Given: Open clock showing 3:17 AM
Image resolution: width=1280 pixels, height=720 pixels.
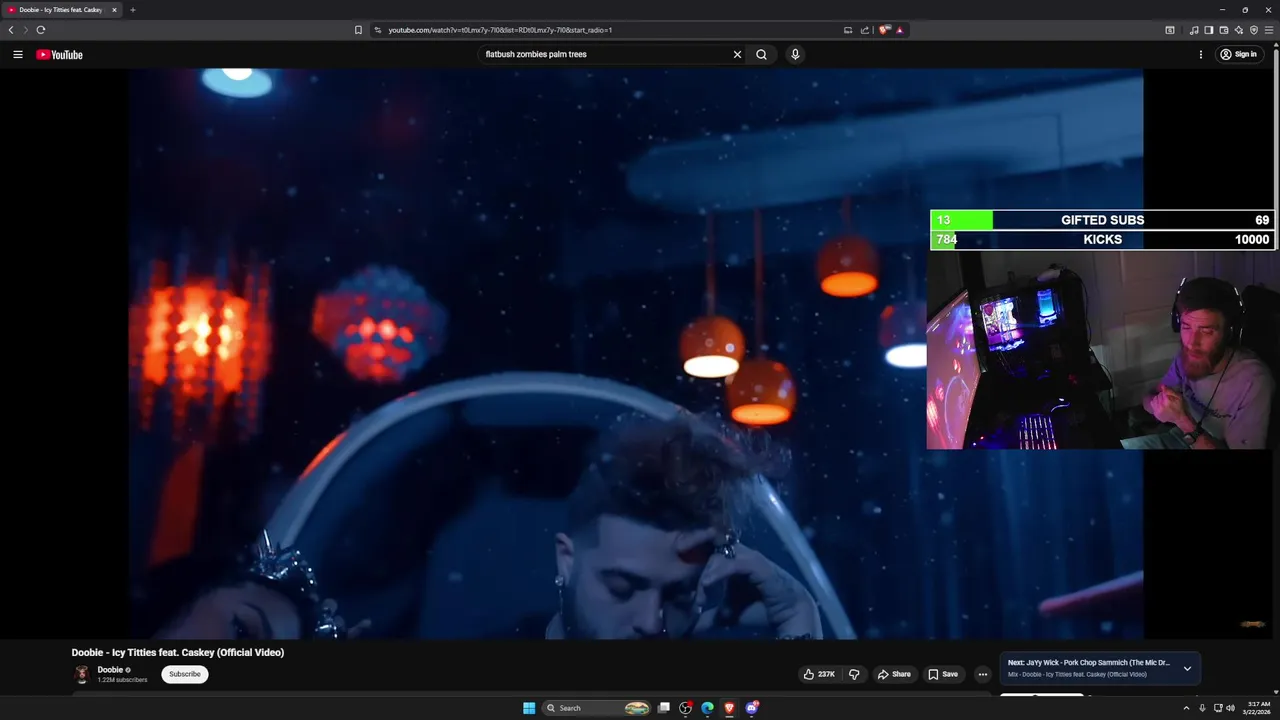Looking at the screenshot, I should 1256,708.
